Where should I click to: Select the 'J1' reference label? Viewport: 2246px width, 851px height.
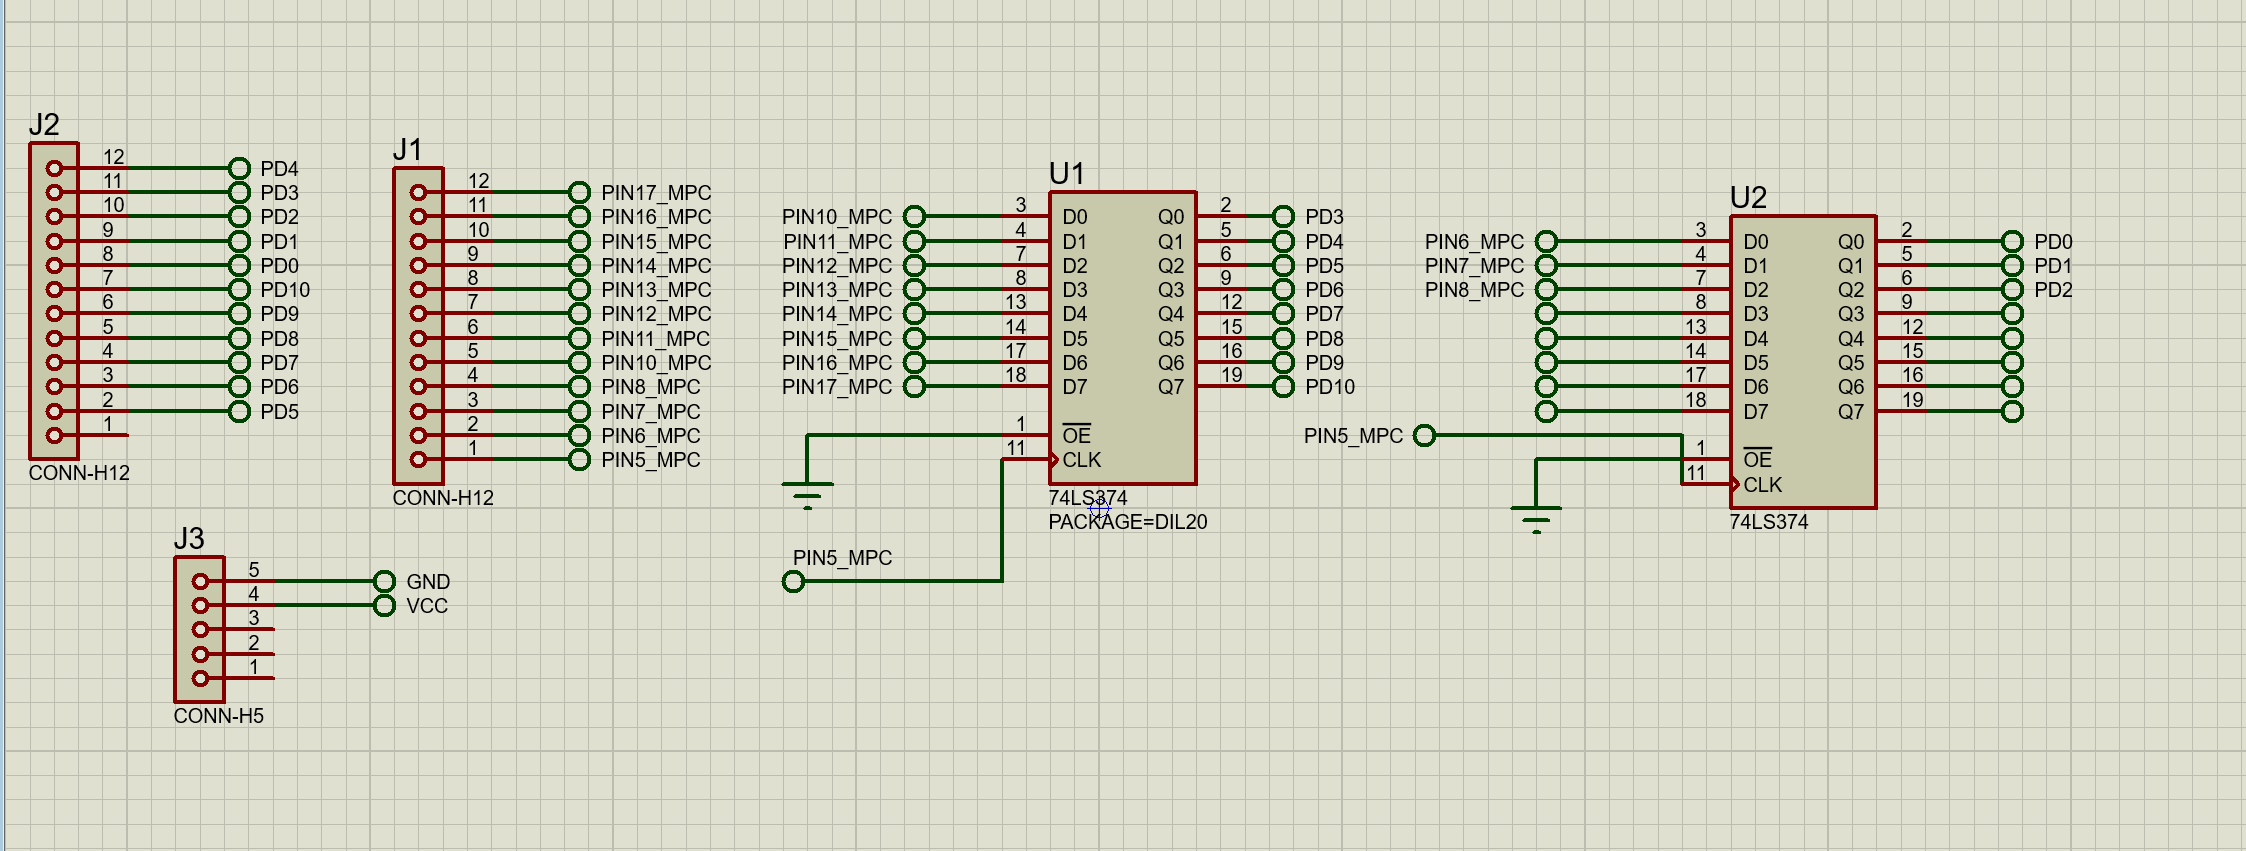point(407,150)
